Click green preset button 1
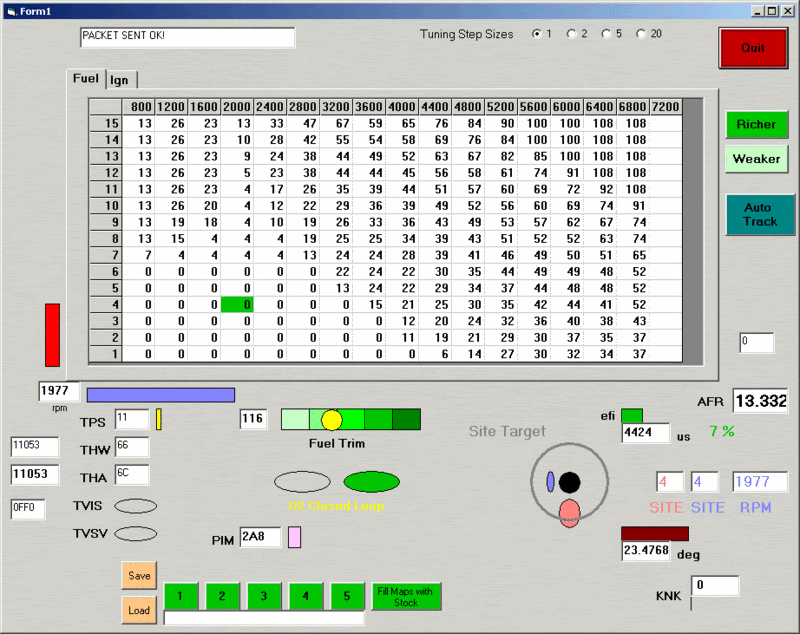Image resolution: width=800 pixels, height=634 pixels. [x=181, y=596]
